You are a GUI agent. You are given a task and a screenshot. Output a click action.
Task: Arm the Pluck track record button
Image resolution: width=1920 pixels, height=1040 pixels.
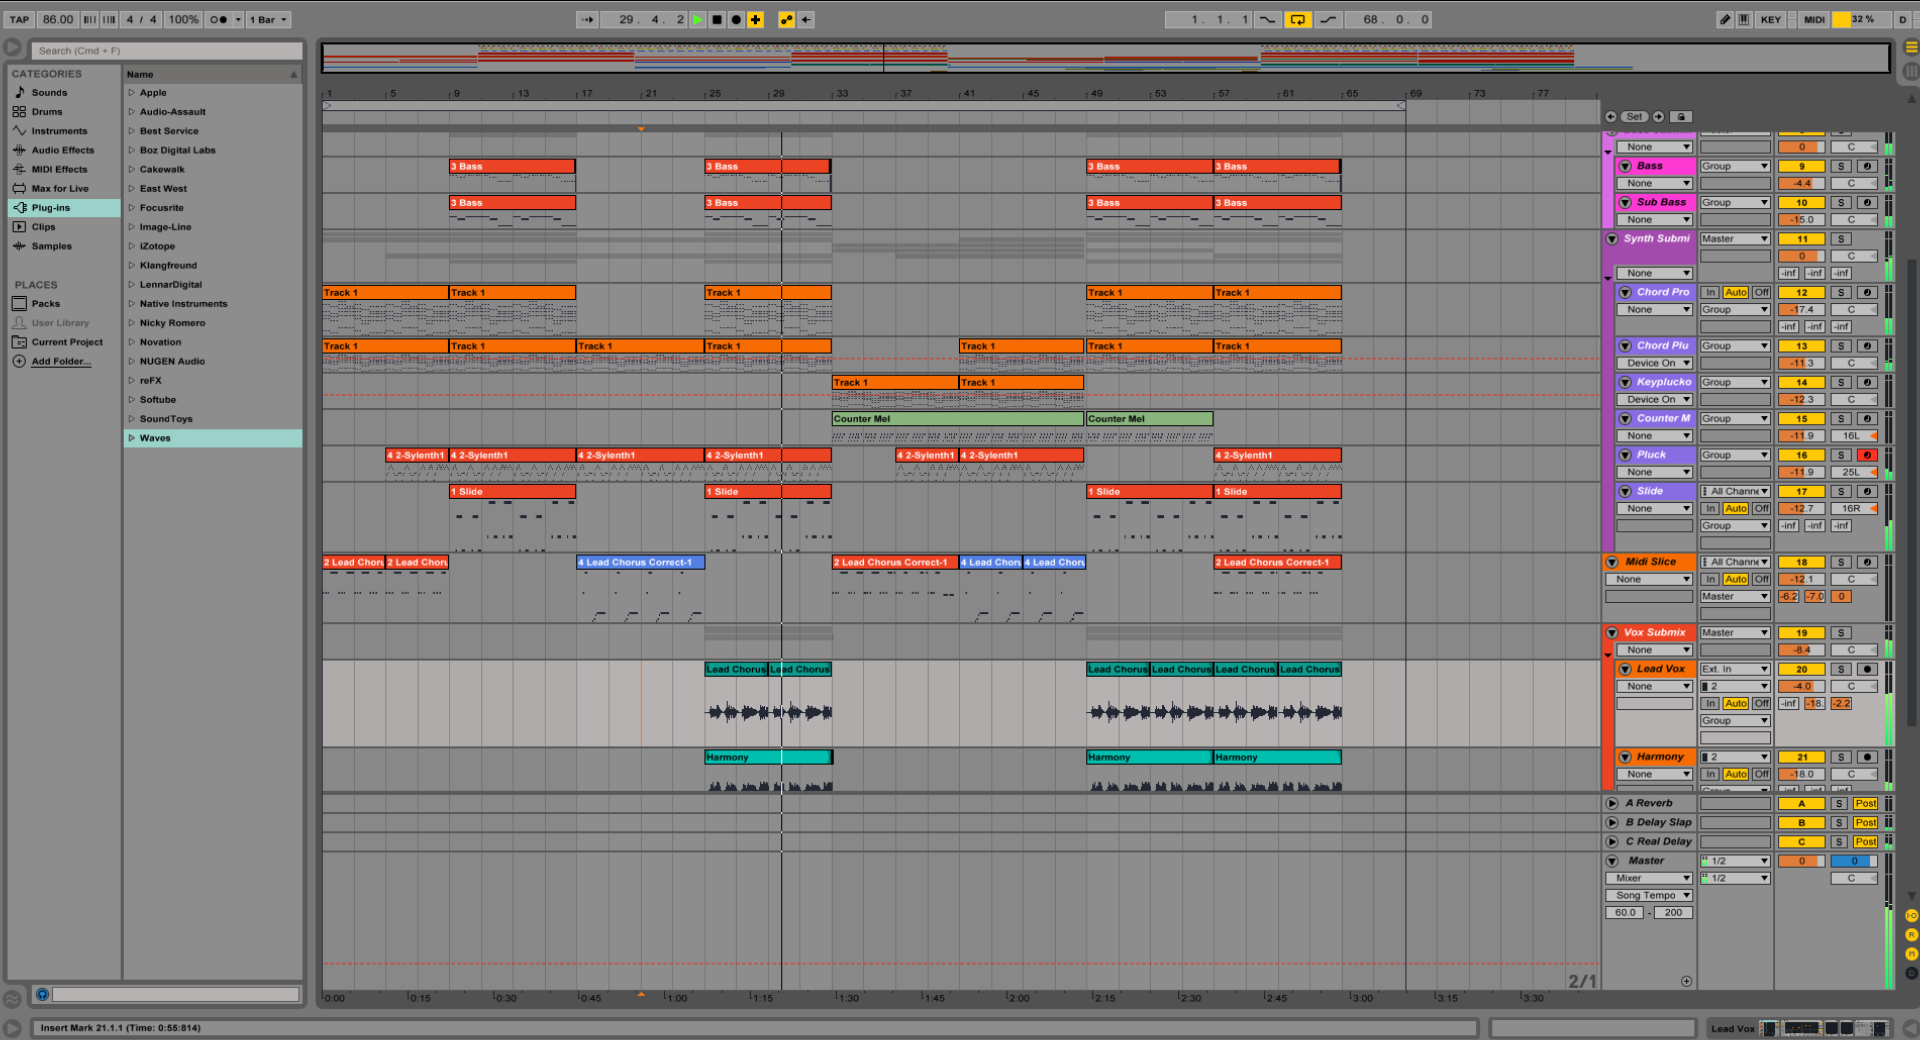(1866, 455)
